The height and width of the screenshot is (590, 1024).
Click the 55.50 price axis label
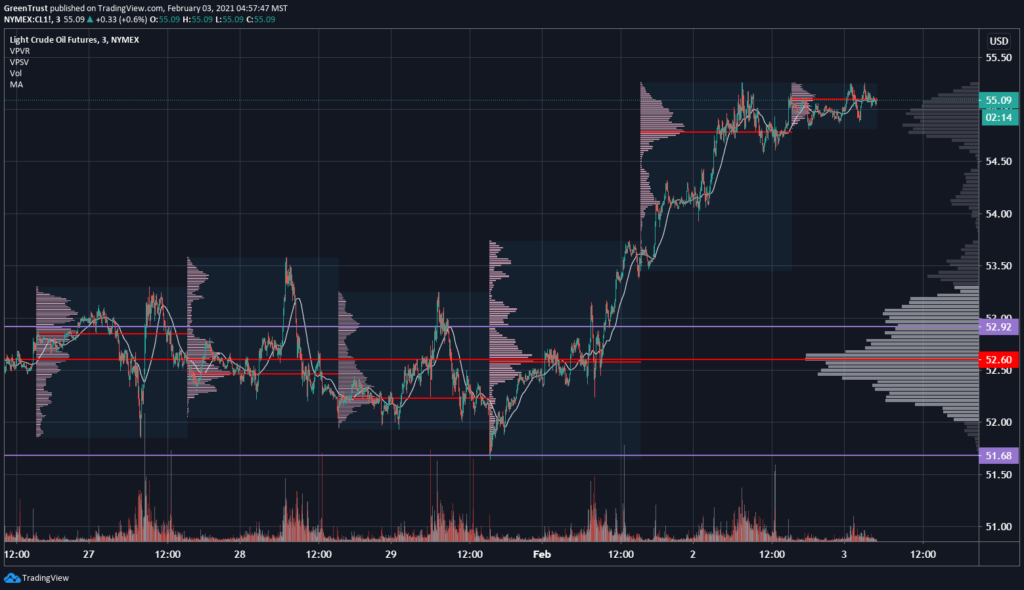[999, 57]
